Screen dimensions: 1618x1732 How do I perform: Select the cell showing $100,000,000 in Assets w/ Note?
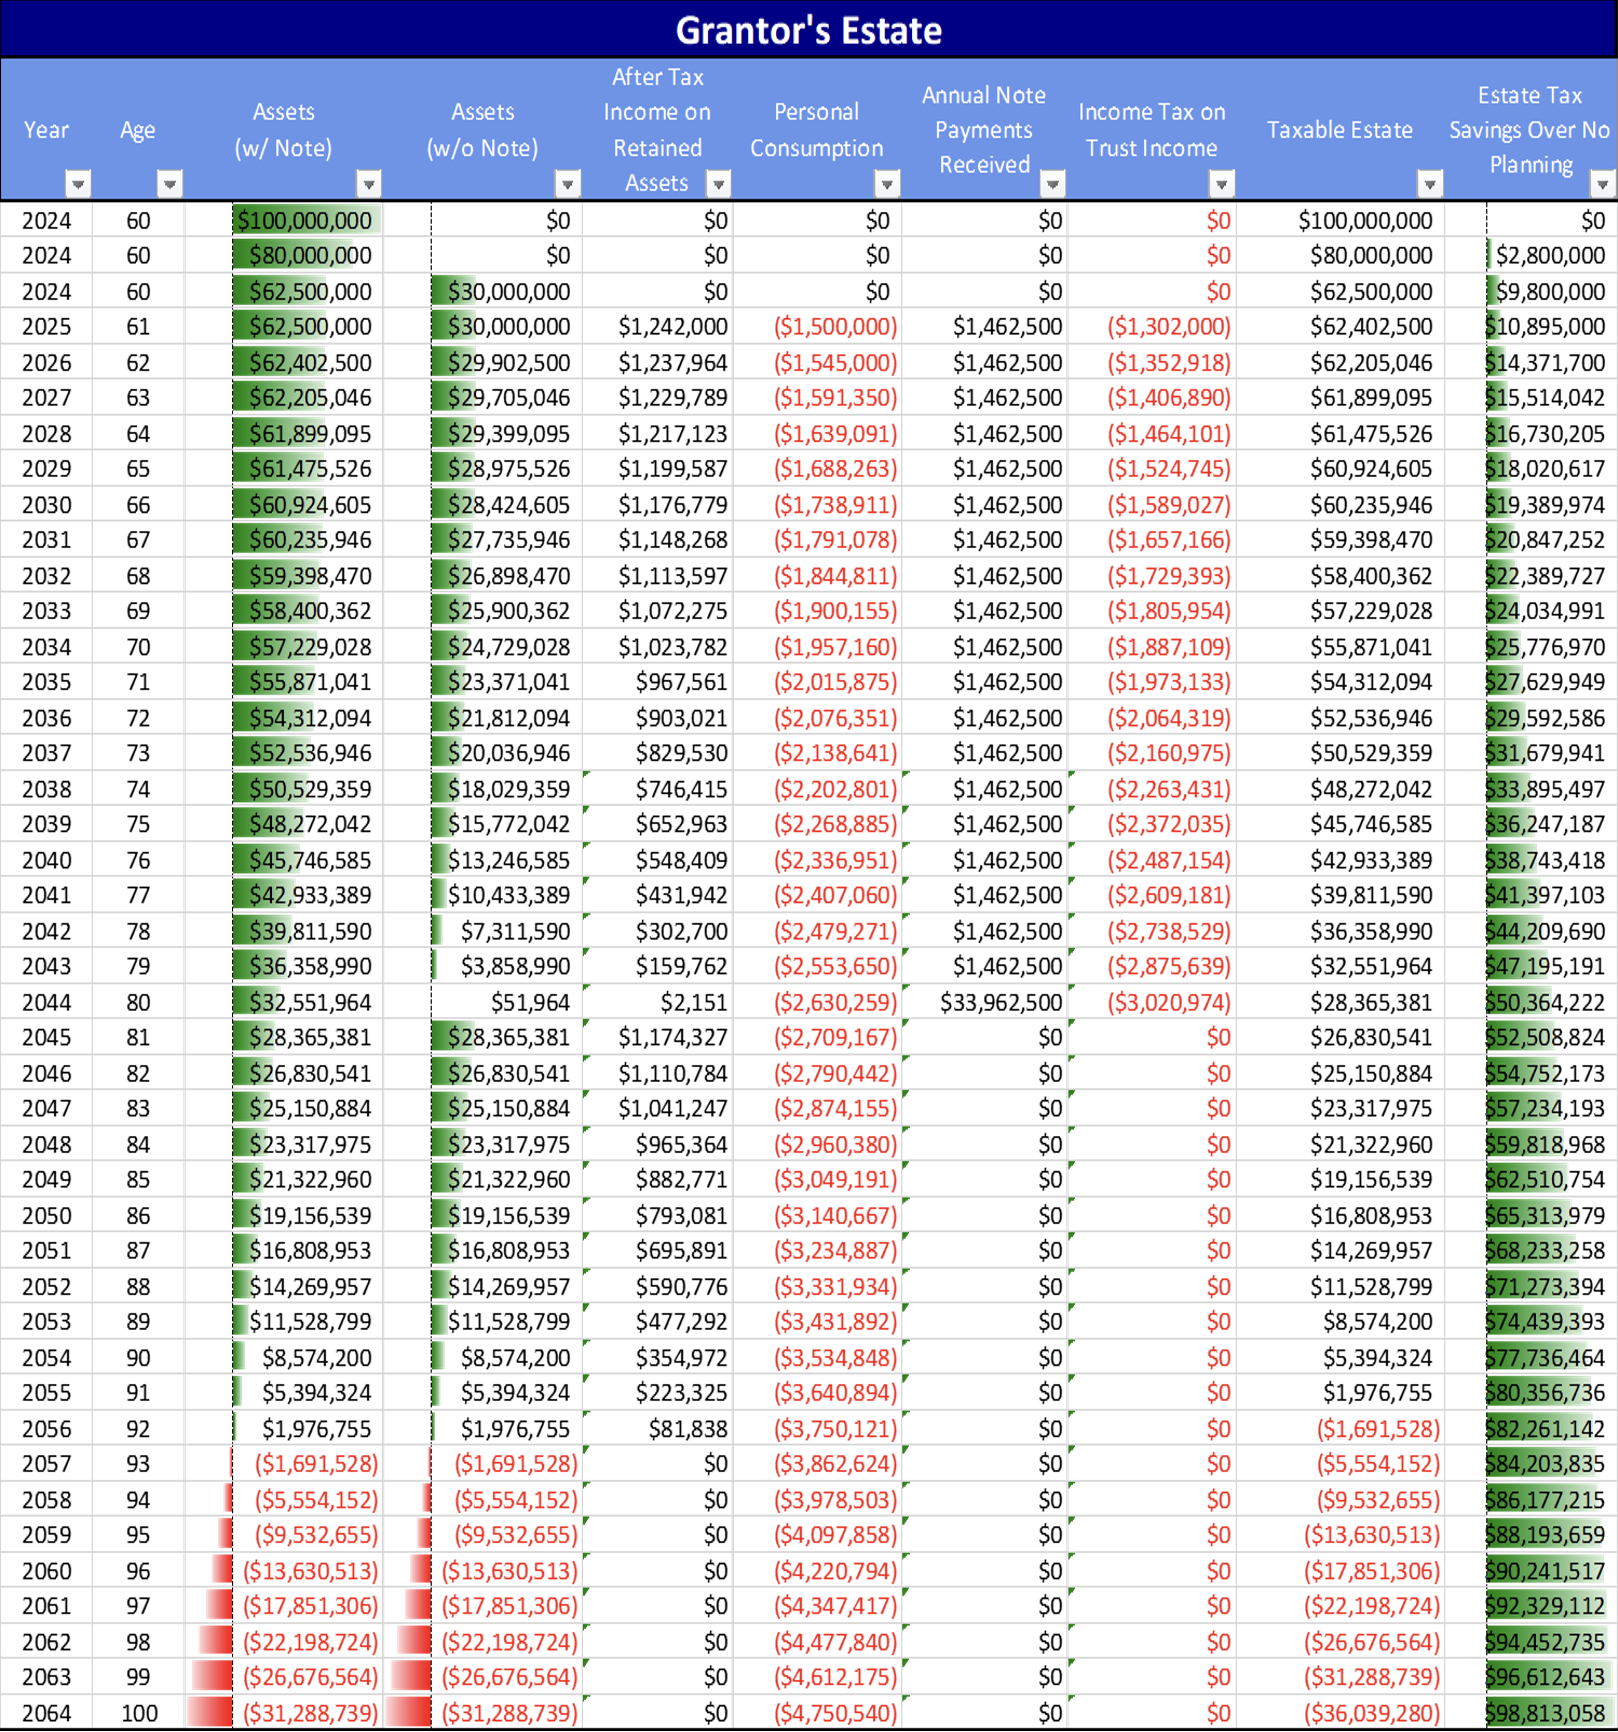pos(284,221)
